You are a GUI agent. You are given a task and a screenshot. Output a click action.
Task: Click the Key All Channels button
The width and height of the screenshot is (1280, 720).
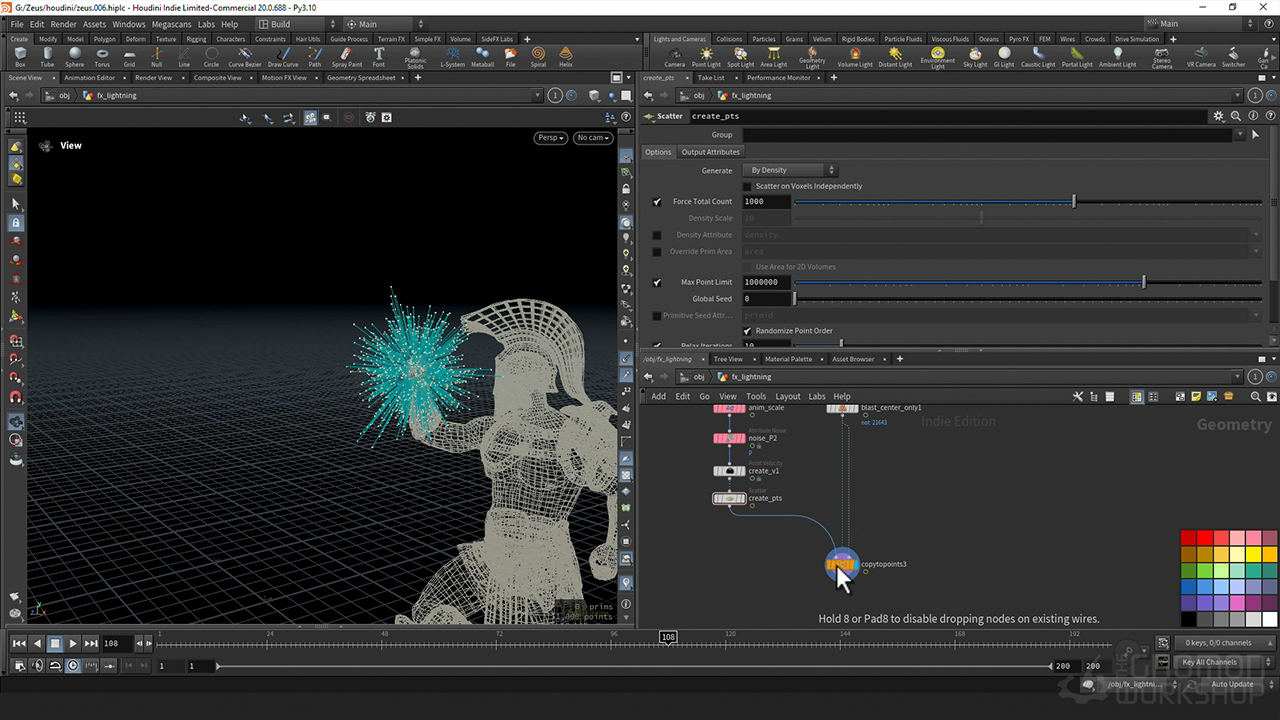point(1212,662)
